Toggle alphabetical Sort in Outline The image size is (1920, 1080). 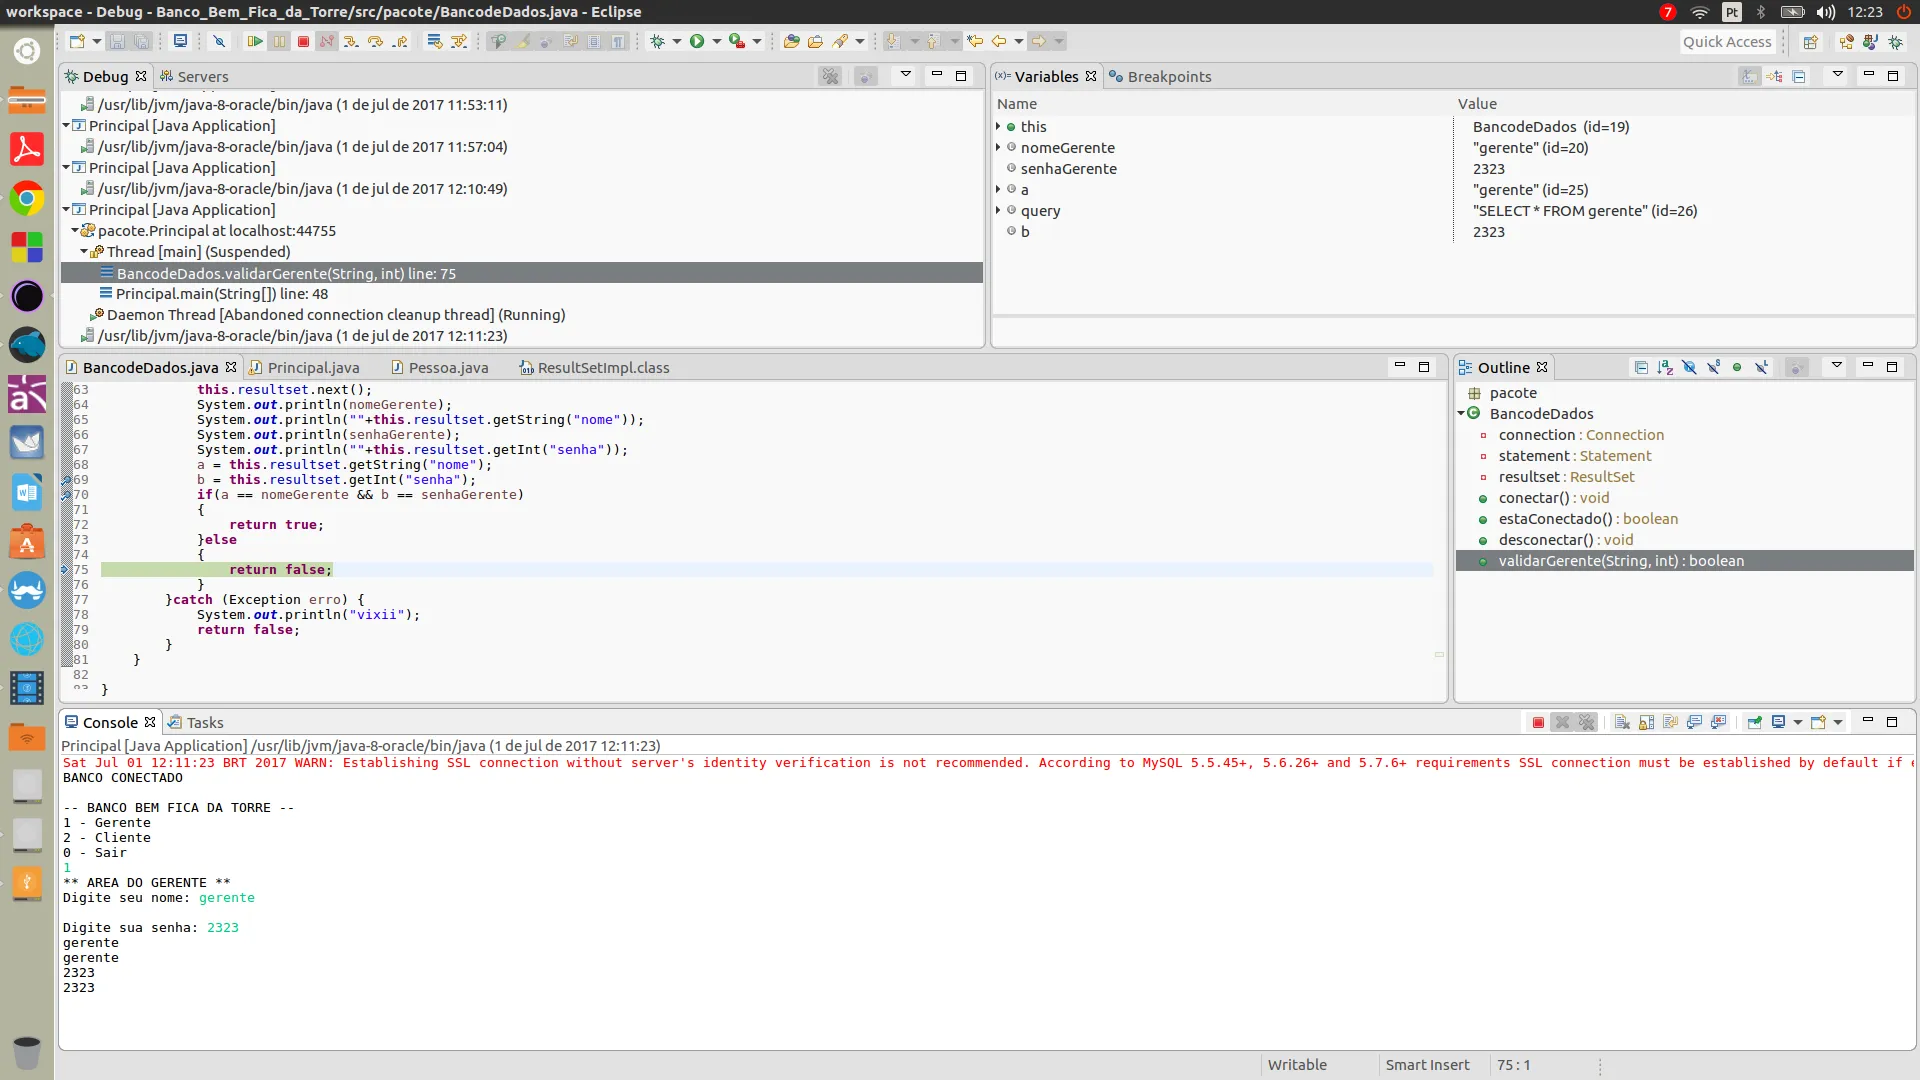coord(1665,367)
